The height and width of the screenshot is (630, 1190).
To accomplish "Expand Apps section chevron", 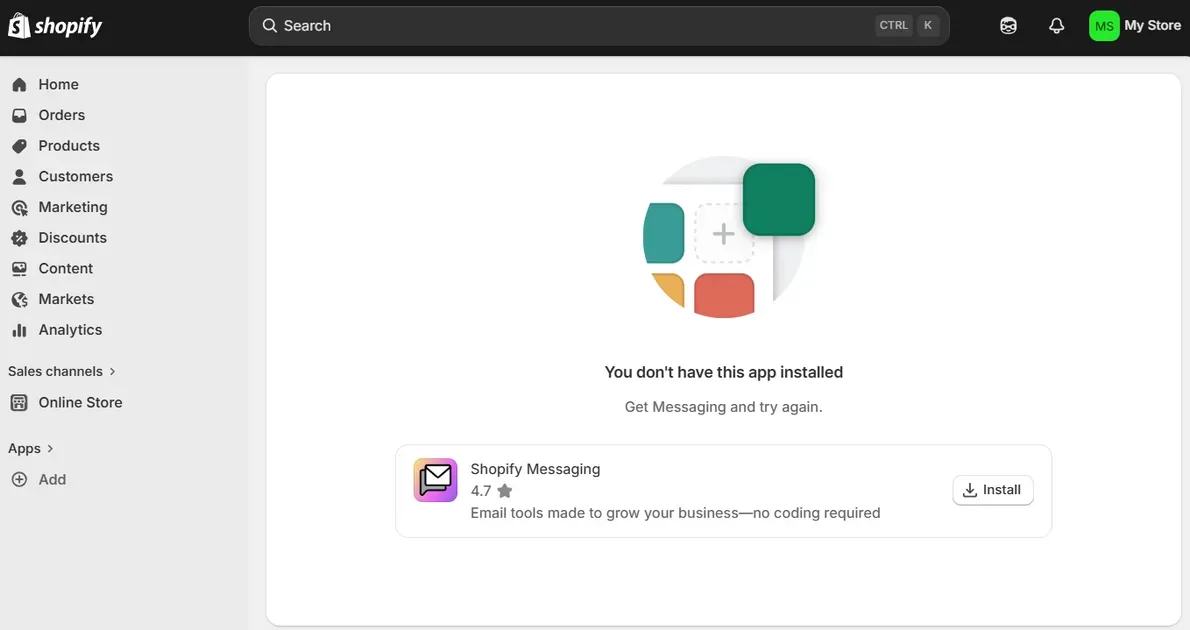I will tap(50, 449).
